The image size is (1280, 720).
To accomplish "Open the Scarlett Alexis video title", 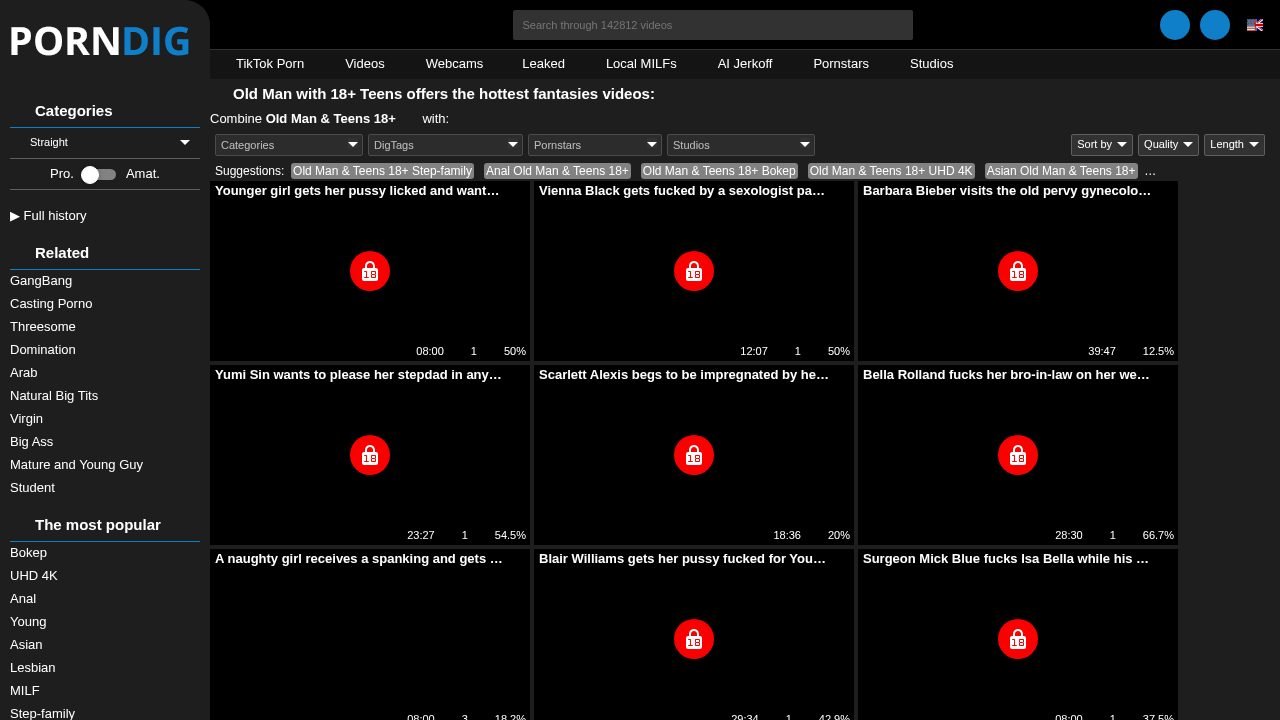I will [x=684, y=375].
